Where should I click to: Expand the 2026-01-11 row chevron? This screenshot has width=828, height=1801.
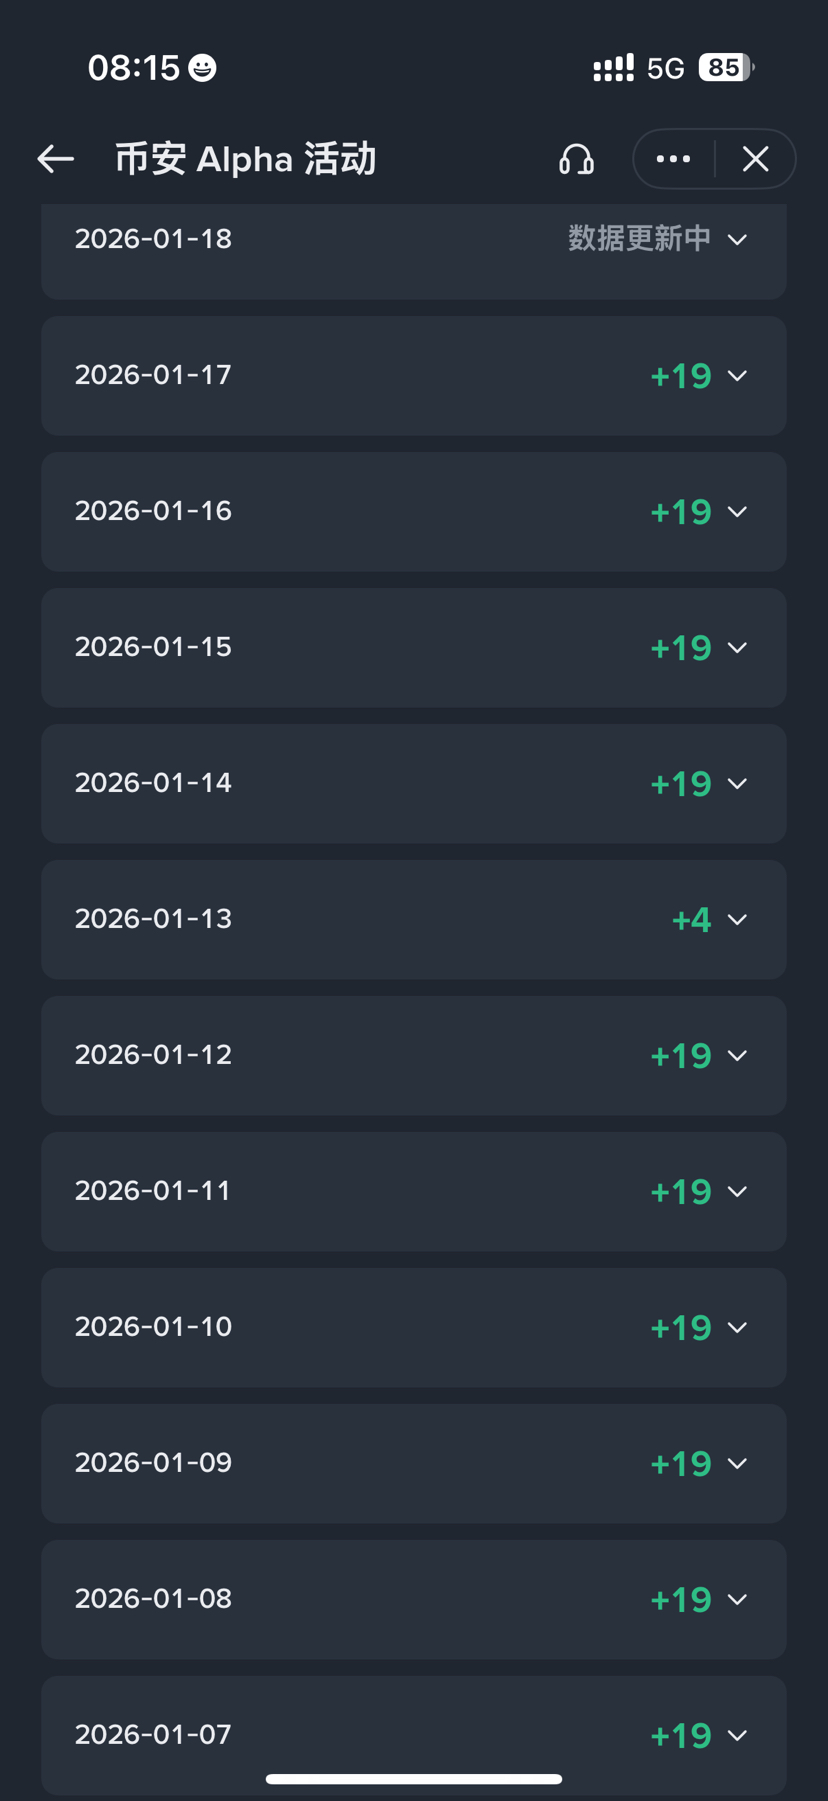pyautogui.click(x=738, y=1192)
